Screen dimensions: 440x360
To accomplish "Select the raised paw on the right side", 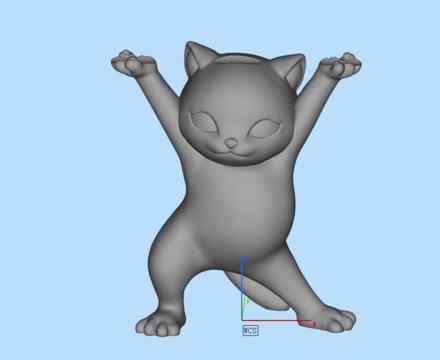I will tap(342, 65).
